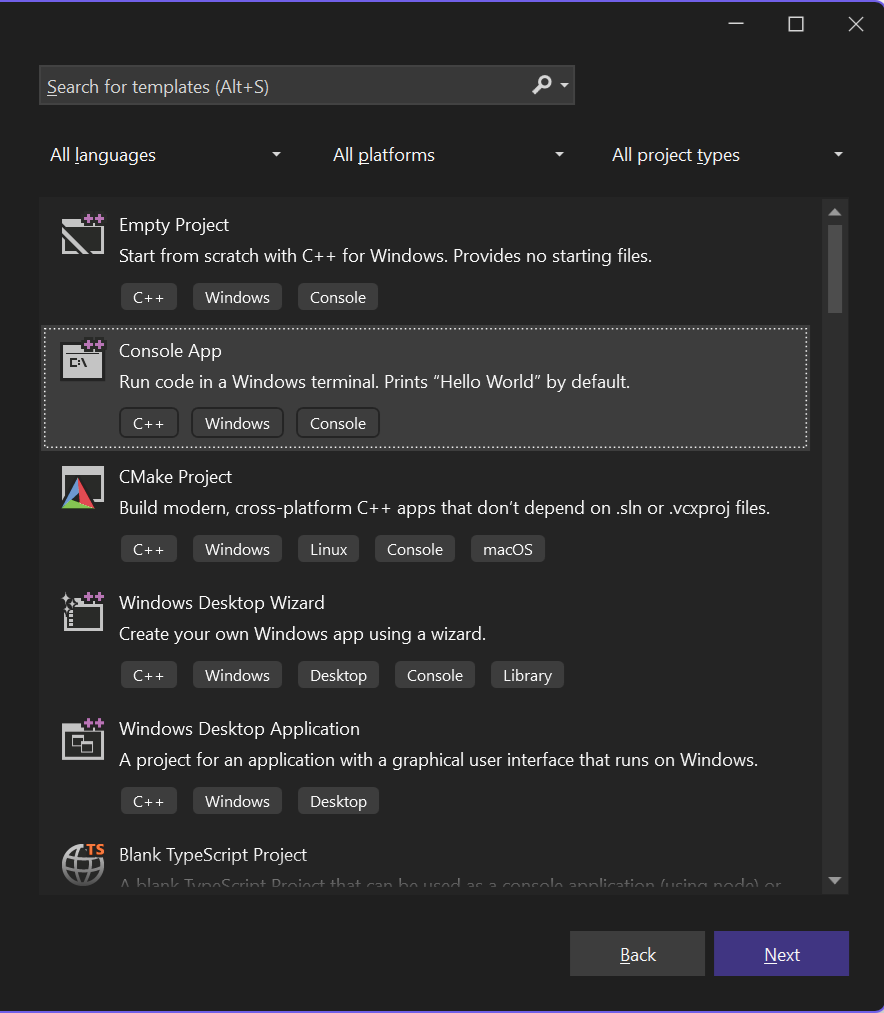Select the Console App list entry
This screenshot has width=884, height=1013.
[425, 387]
